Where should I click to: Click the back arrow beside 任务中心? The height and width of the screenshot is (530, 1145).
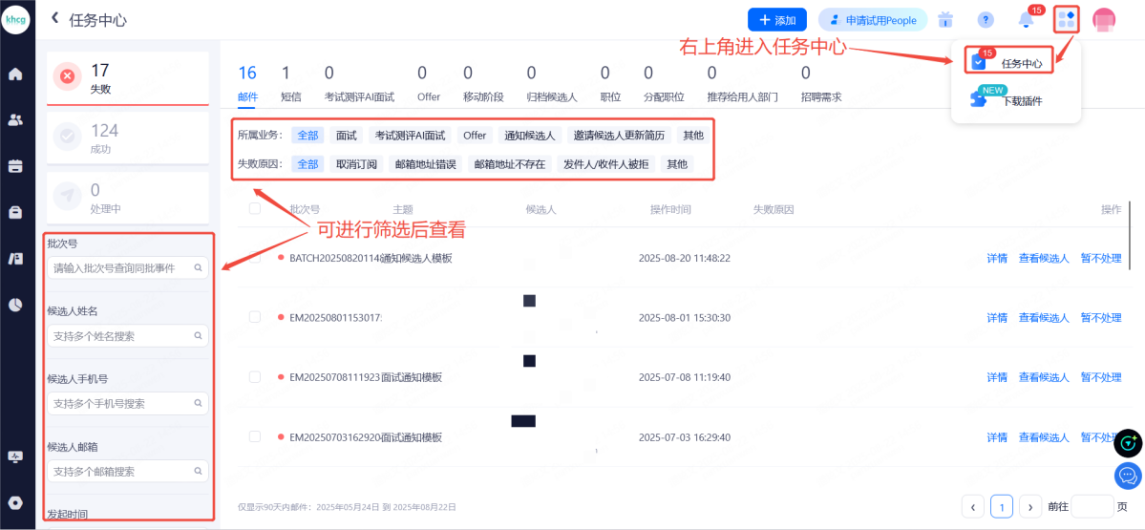tap(55, 19)
